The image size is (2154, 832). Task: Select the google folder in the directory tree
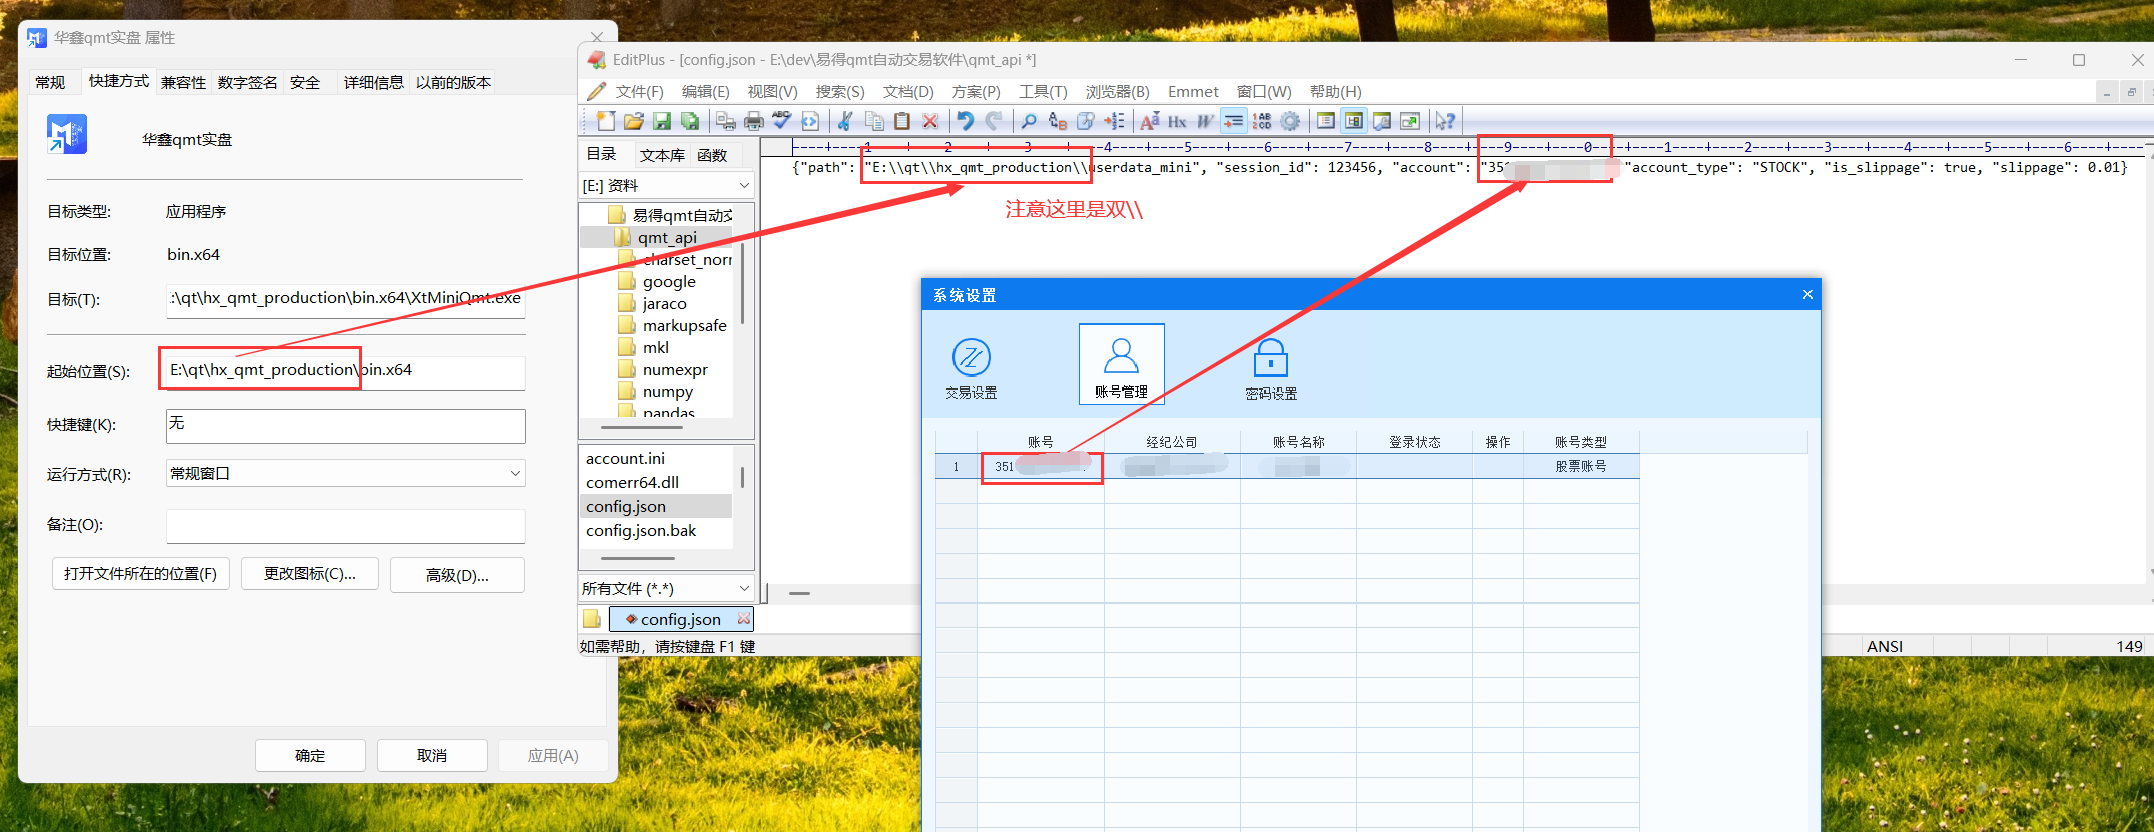tap(669, 281)
